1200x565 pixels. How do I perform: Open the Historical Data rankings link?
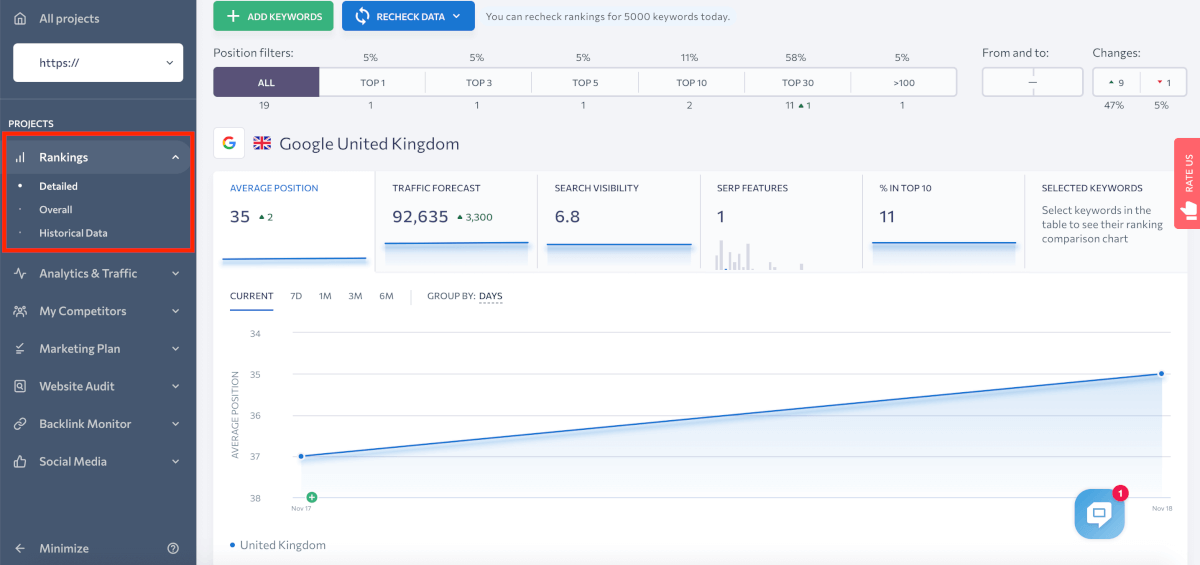[73, 233]
